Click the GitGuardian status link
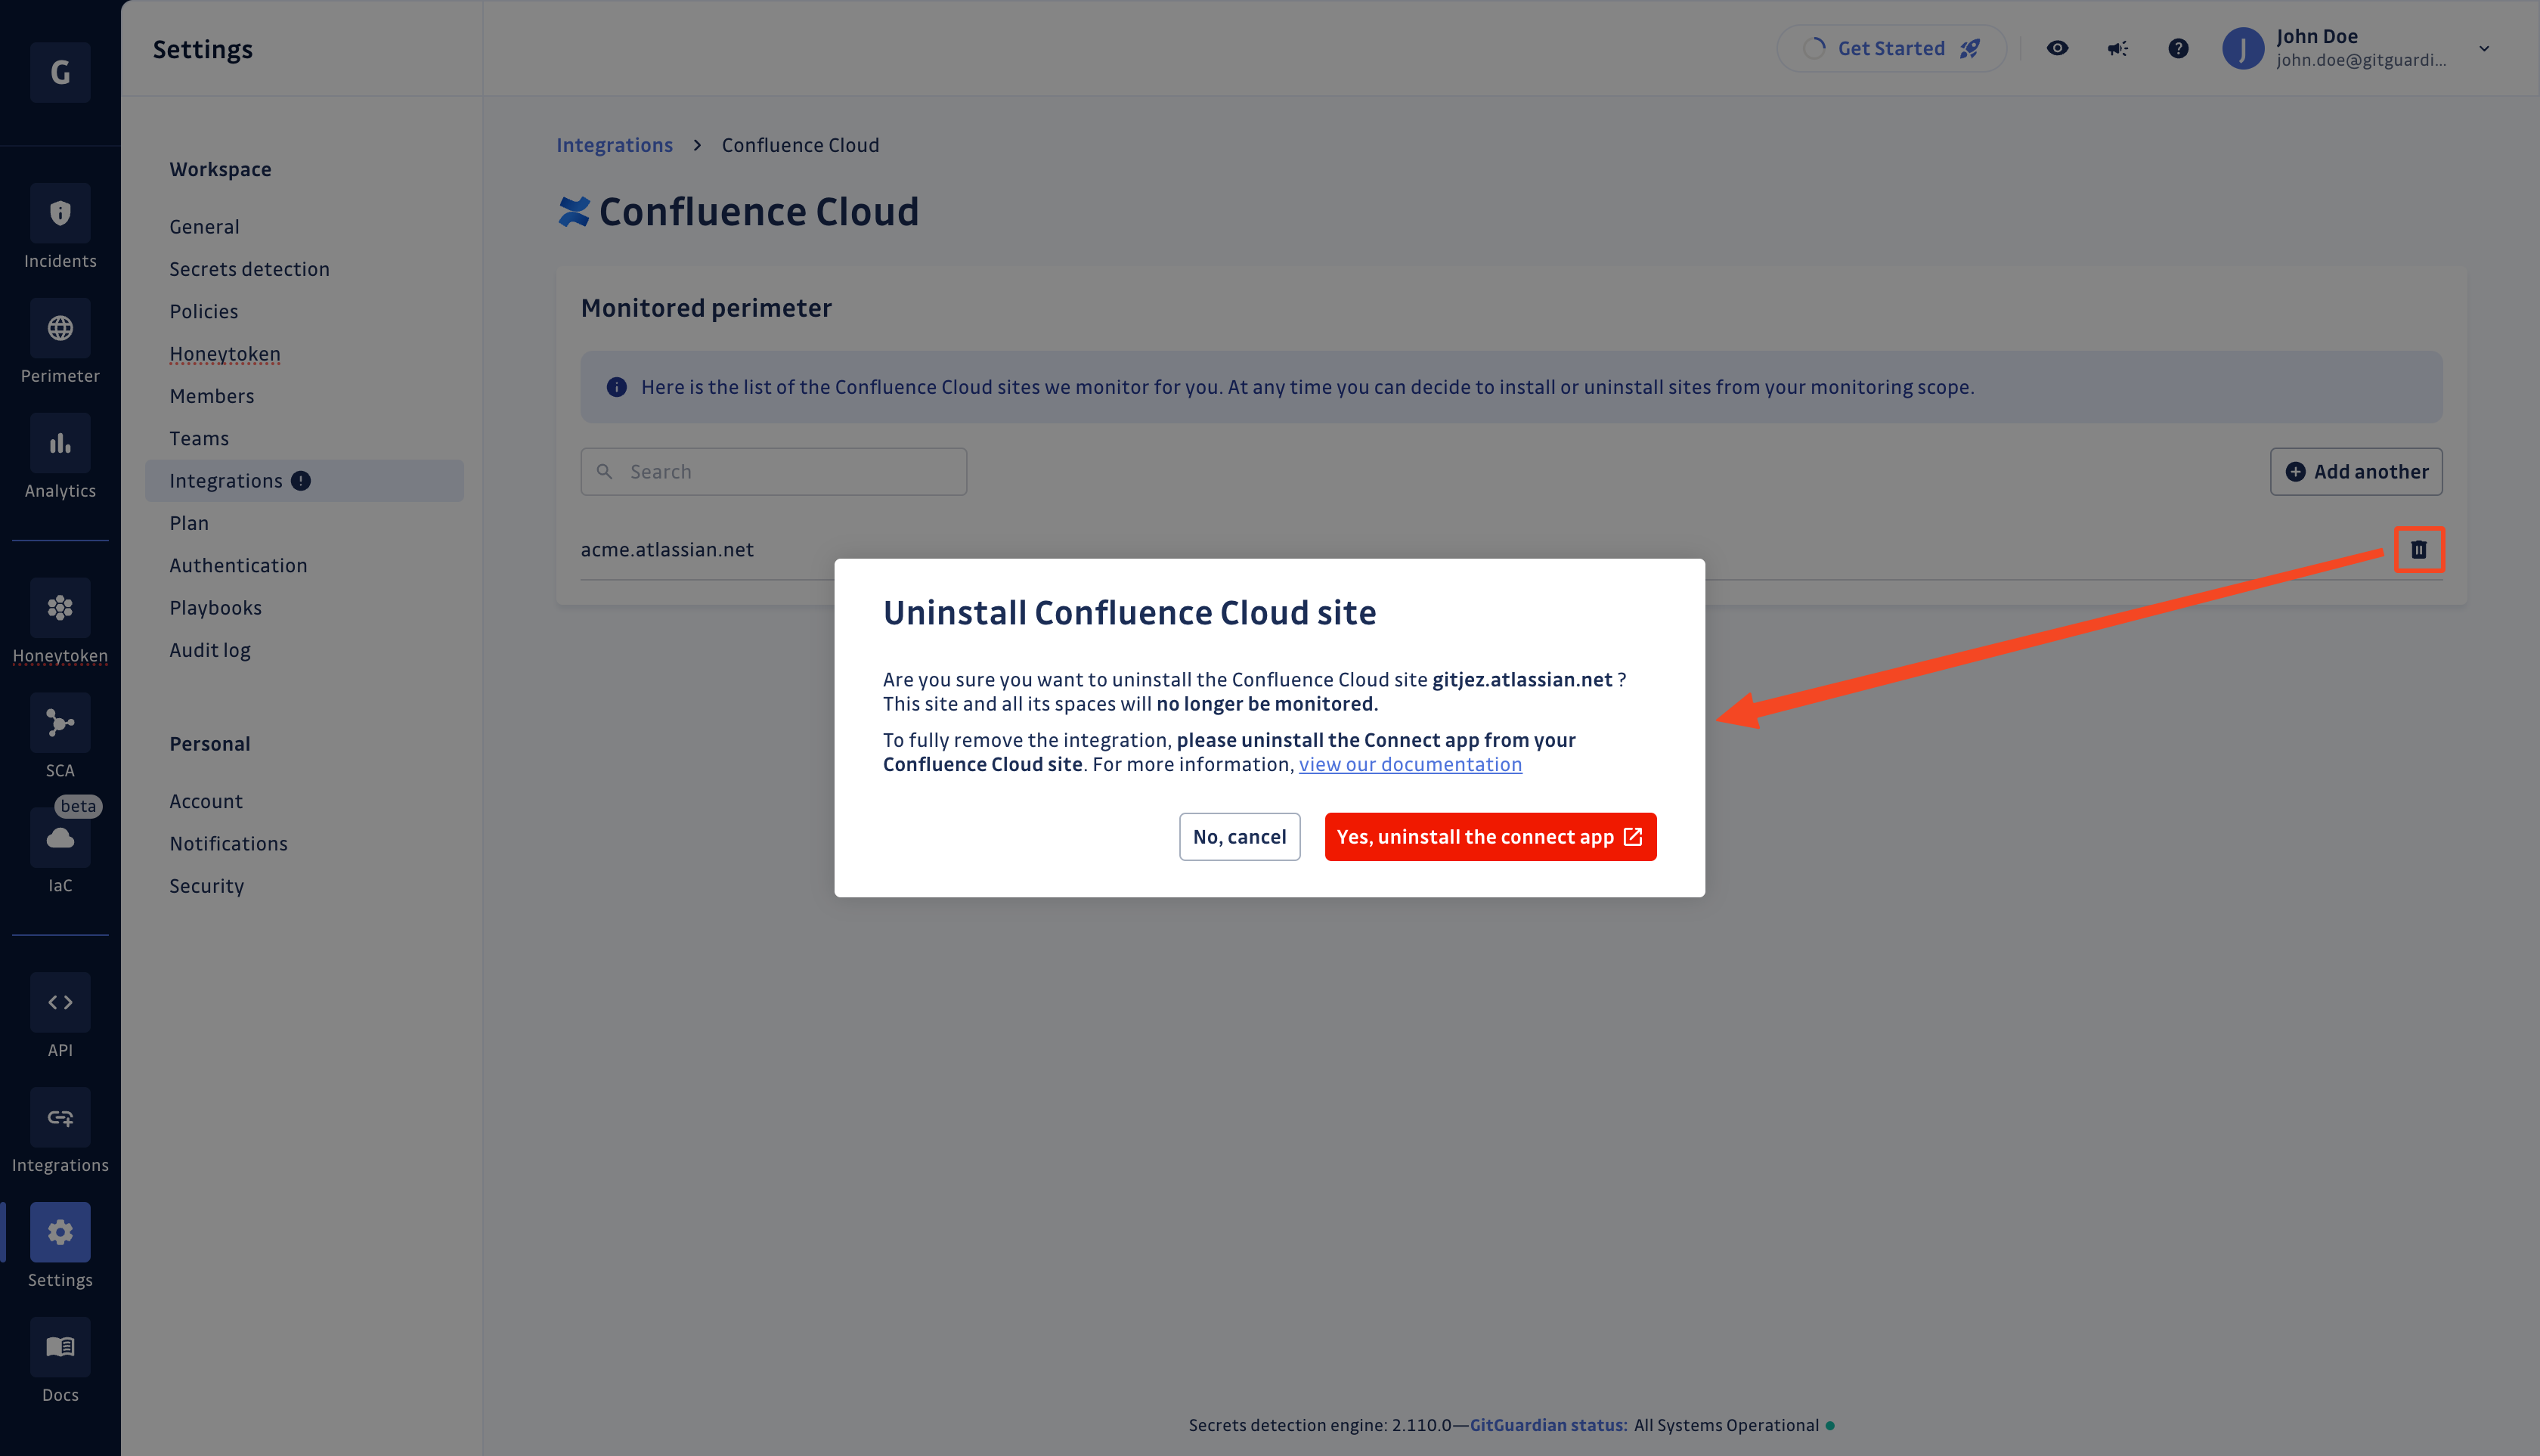Viewport: 2540px width, 1456px height. point(1548,1425)
